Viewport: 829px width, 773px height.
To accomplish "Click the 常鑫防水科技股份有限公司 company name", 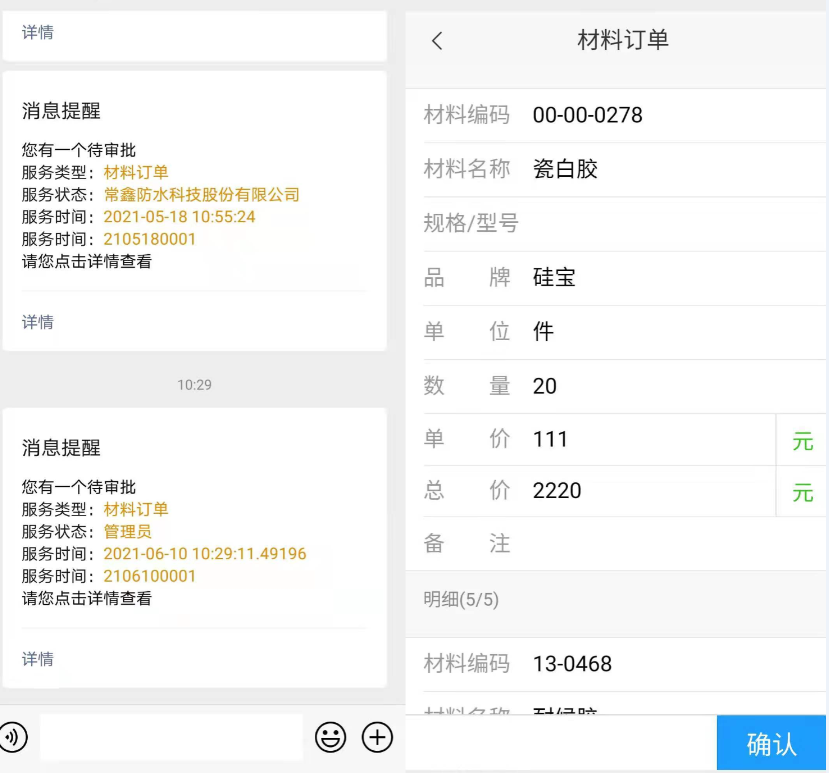I will pos(201,195).
